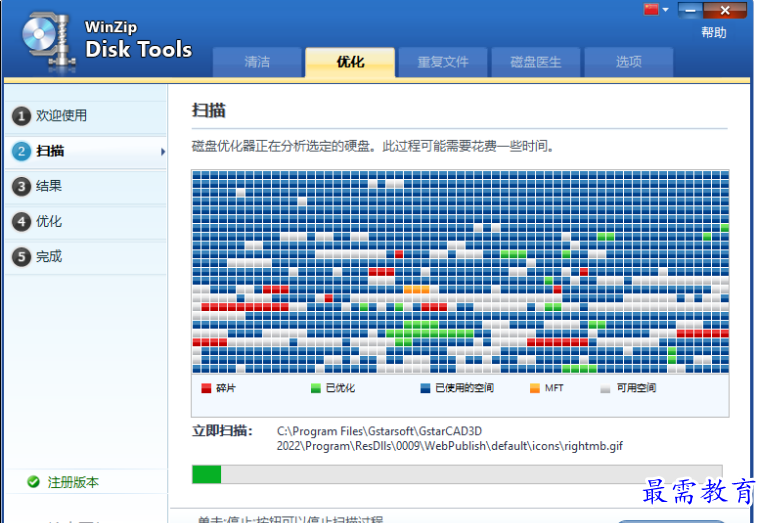Open the 磁盘医生 tab
The width and height of the screenshot is (764, 523).
click(535, 62)
